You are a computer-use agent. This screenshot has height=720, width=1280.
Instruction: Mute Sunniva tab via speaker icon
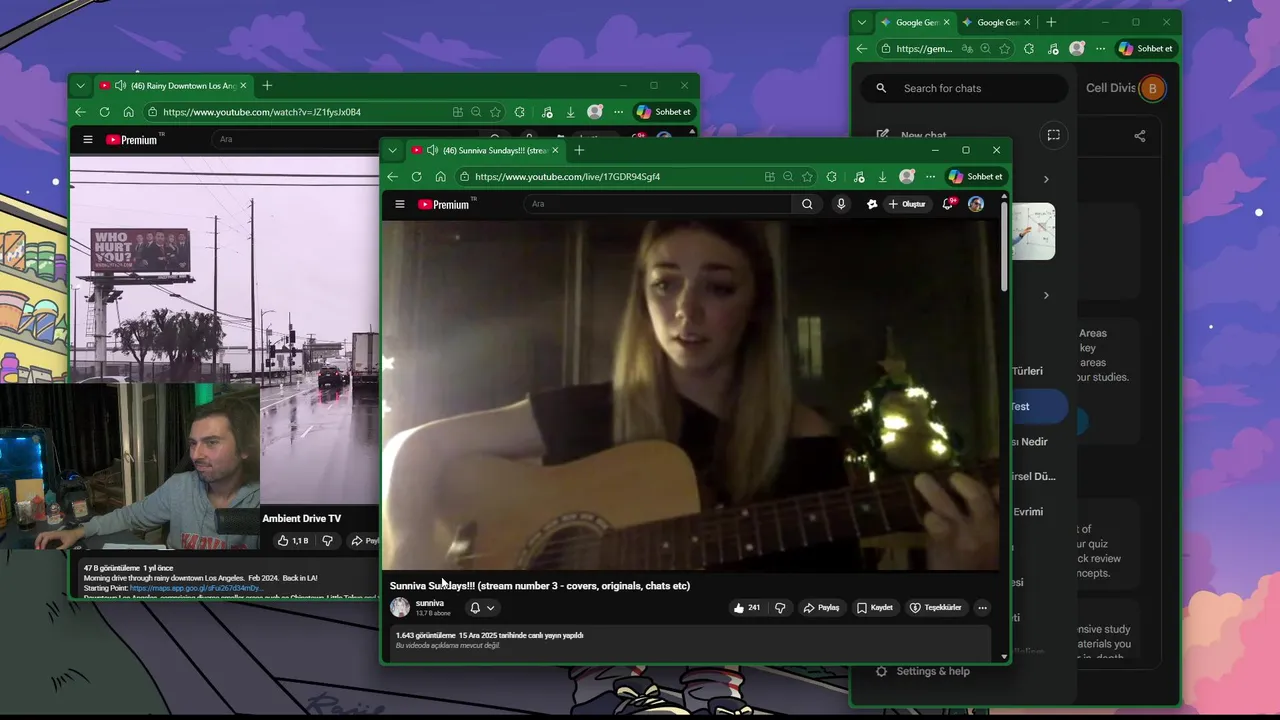pos(433,150)
